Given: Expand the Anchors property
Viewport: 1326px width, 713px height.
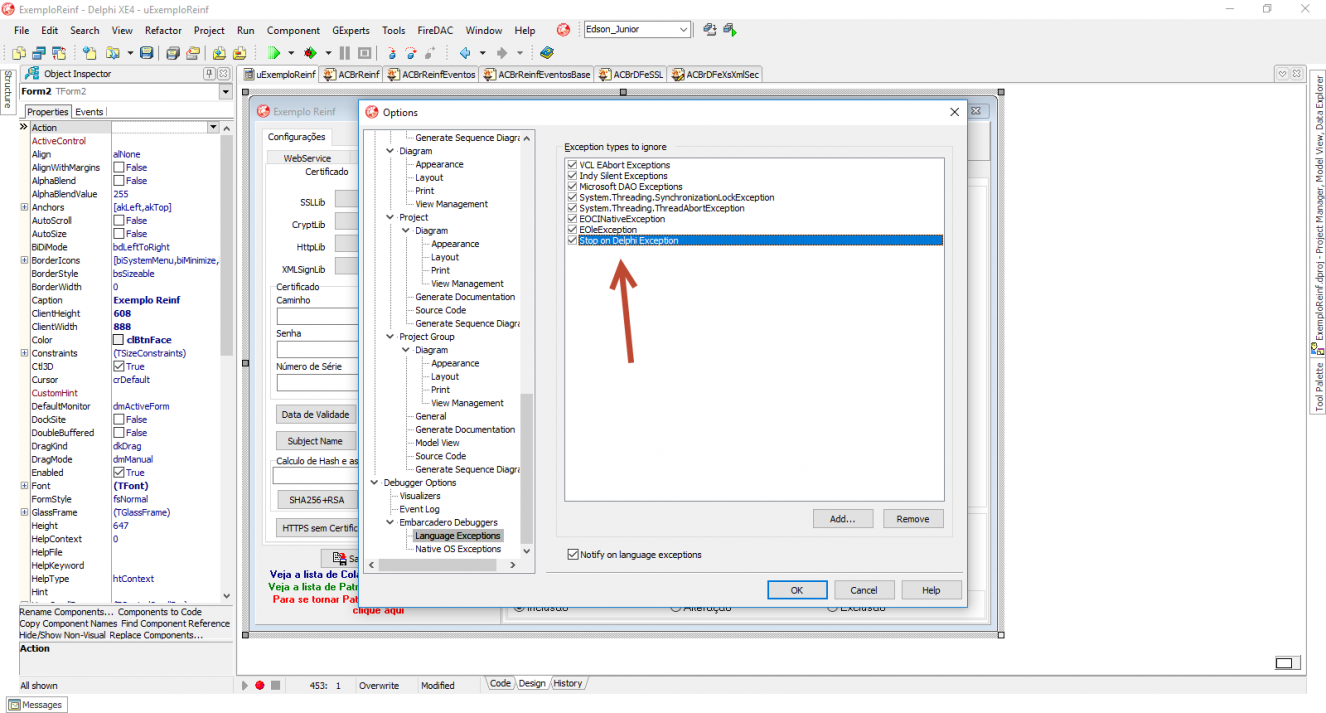Looking at the screenshot, I should (23, 207).
